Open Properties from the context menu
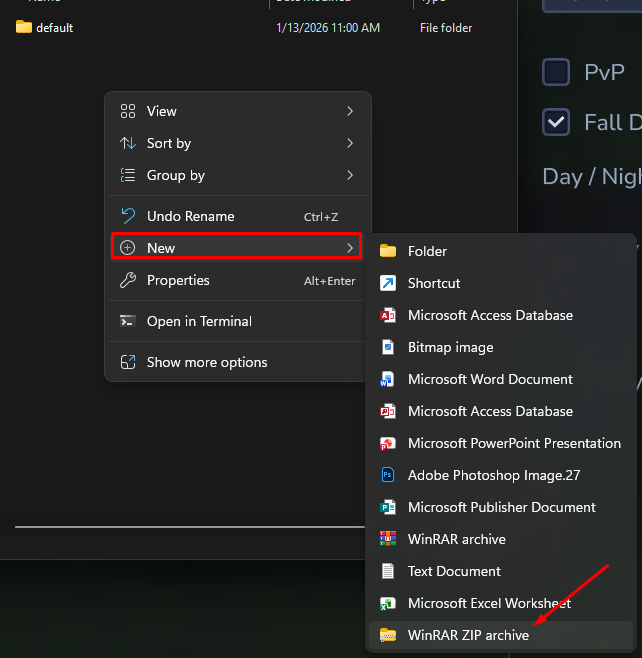Viewport: 642px width, 658px height. pos(178,280)
